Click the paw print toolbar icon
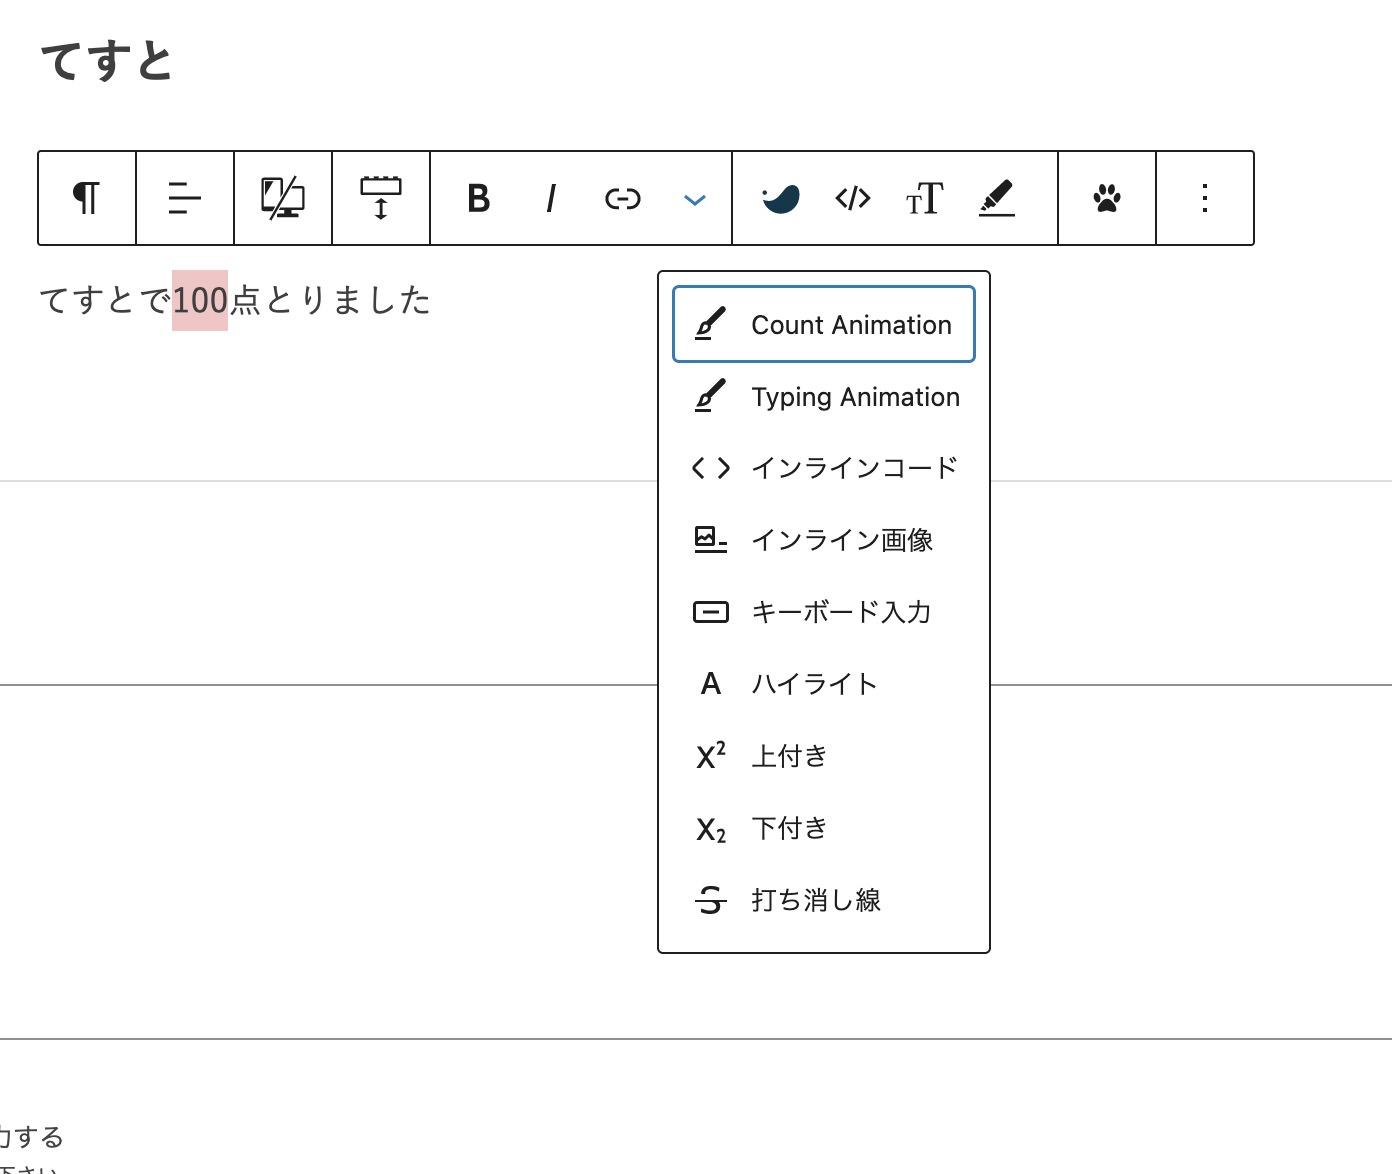Image resolution: width=1392 pixels, height=1174 pixels. pos(1107,198)
